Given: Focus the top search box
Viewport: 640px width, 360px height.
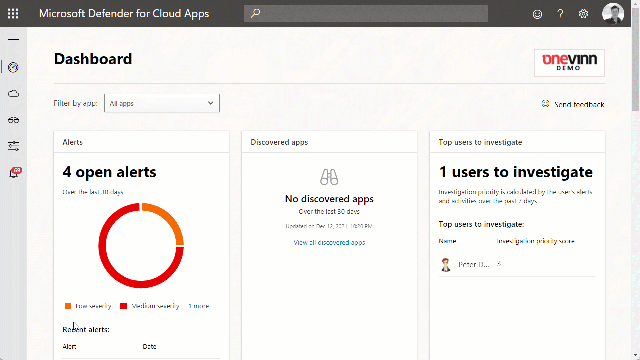Looking at the screenshot, I should [x=366, y=13].
